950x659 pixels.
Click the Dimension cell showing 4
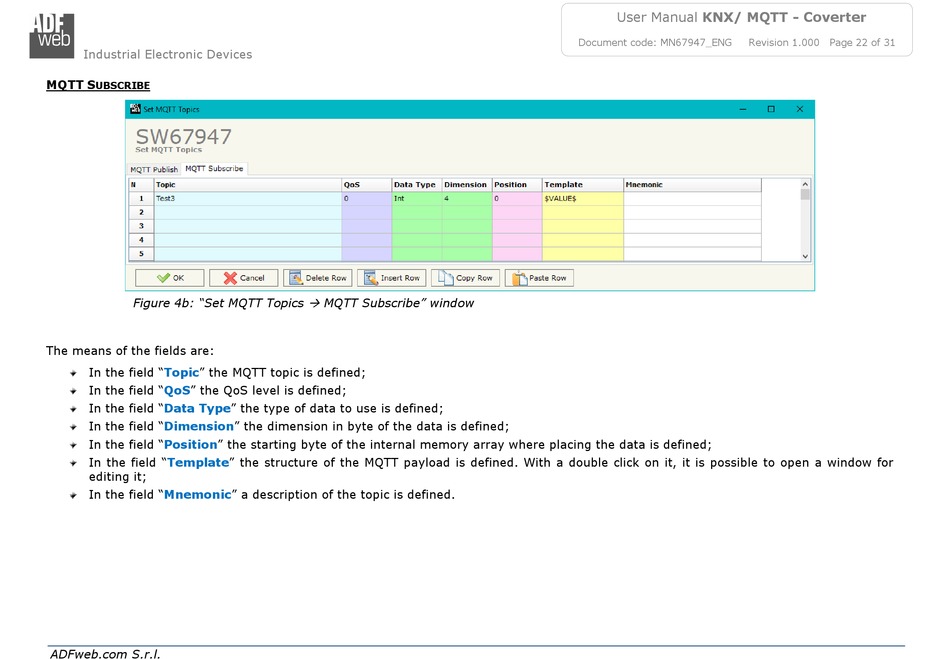pyautogui.click(x=466, y=199)
